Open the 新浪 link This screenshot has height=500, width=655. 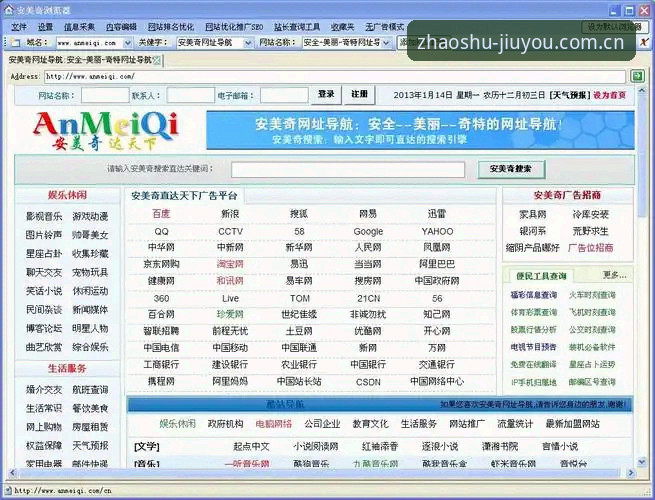(x=230, y=214)
